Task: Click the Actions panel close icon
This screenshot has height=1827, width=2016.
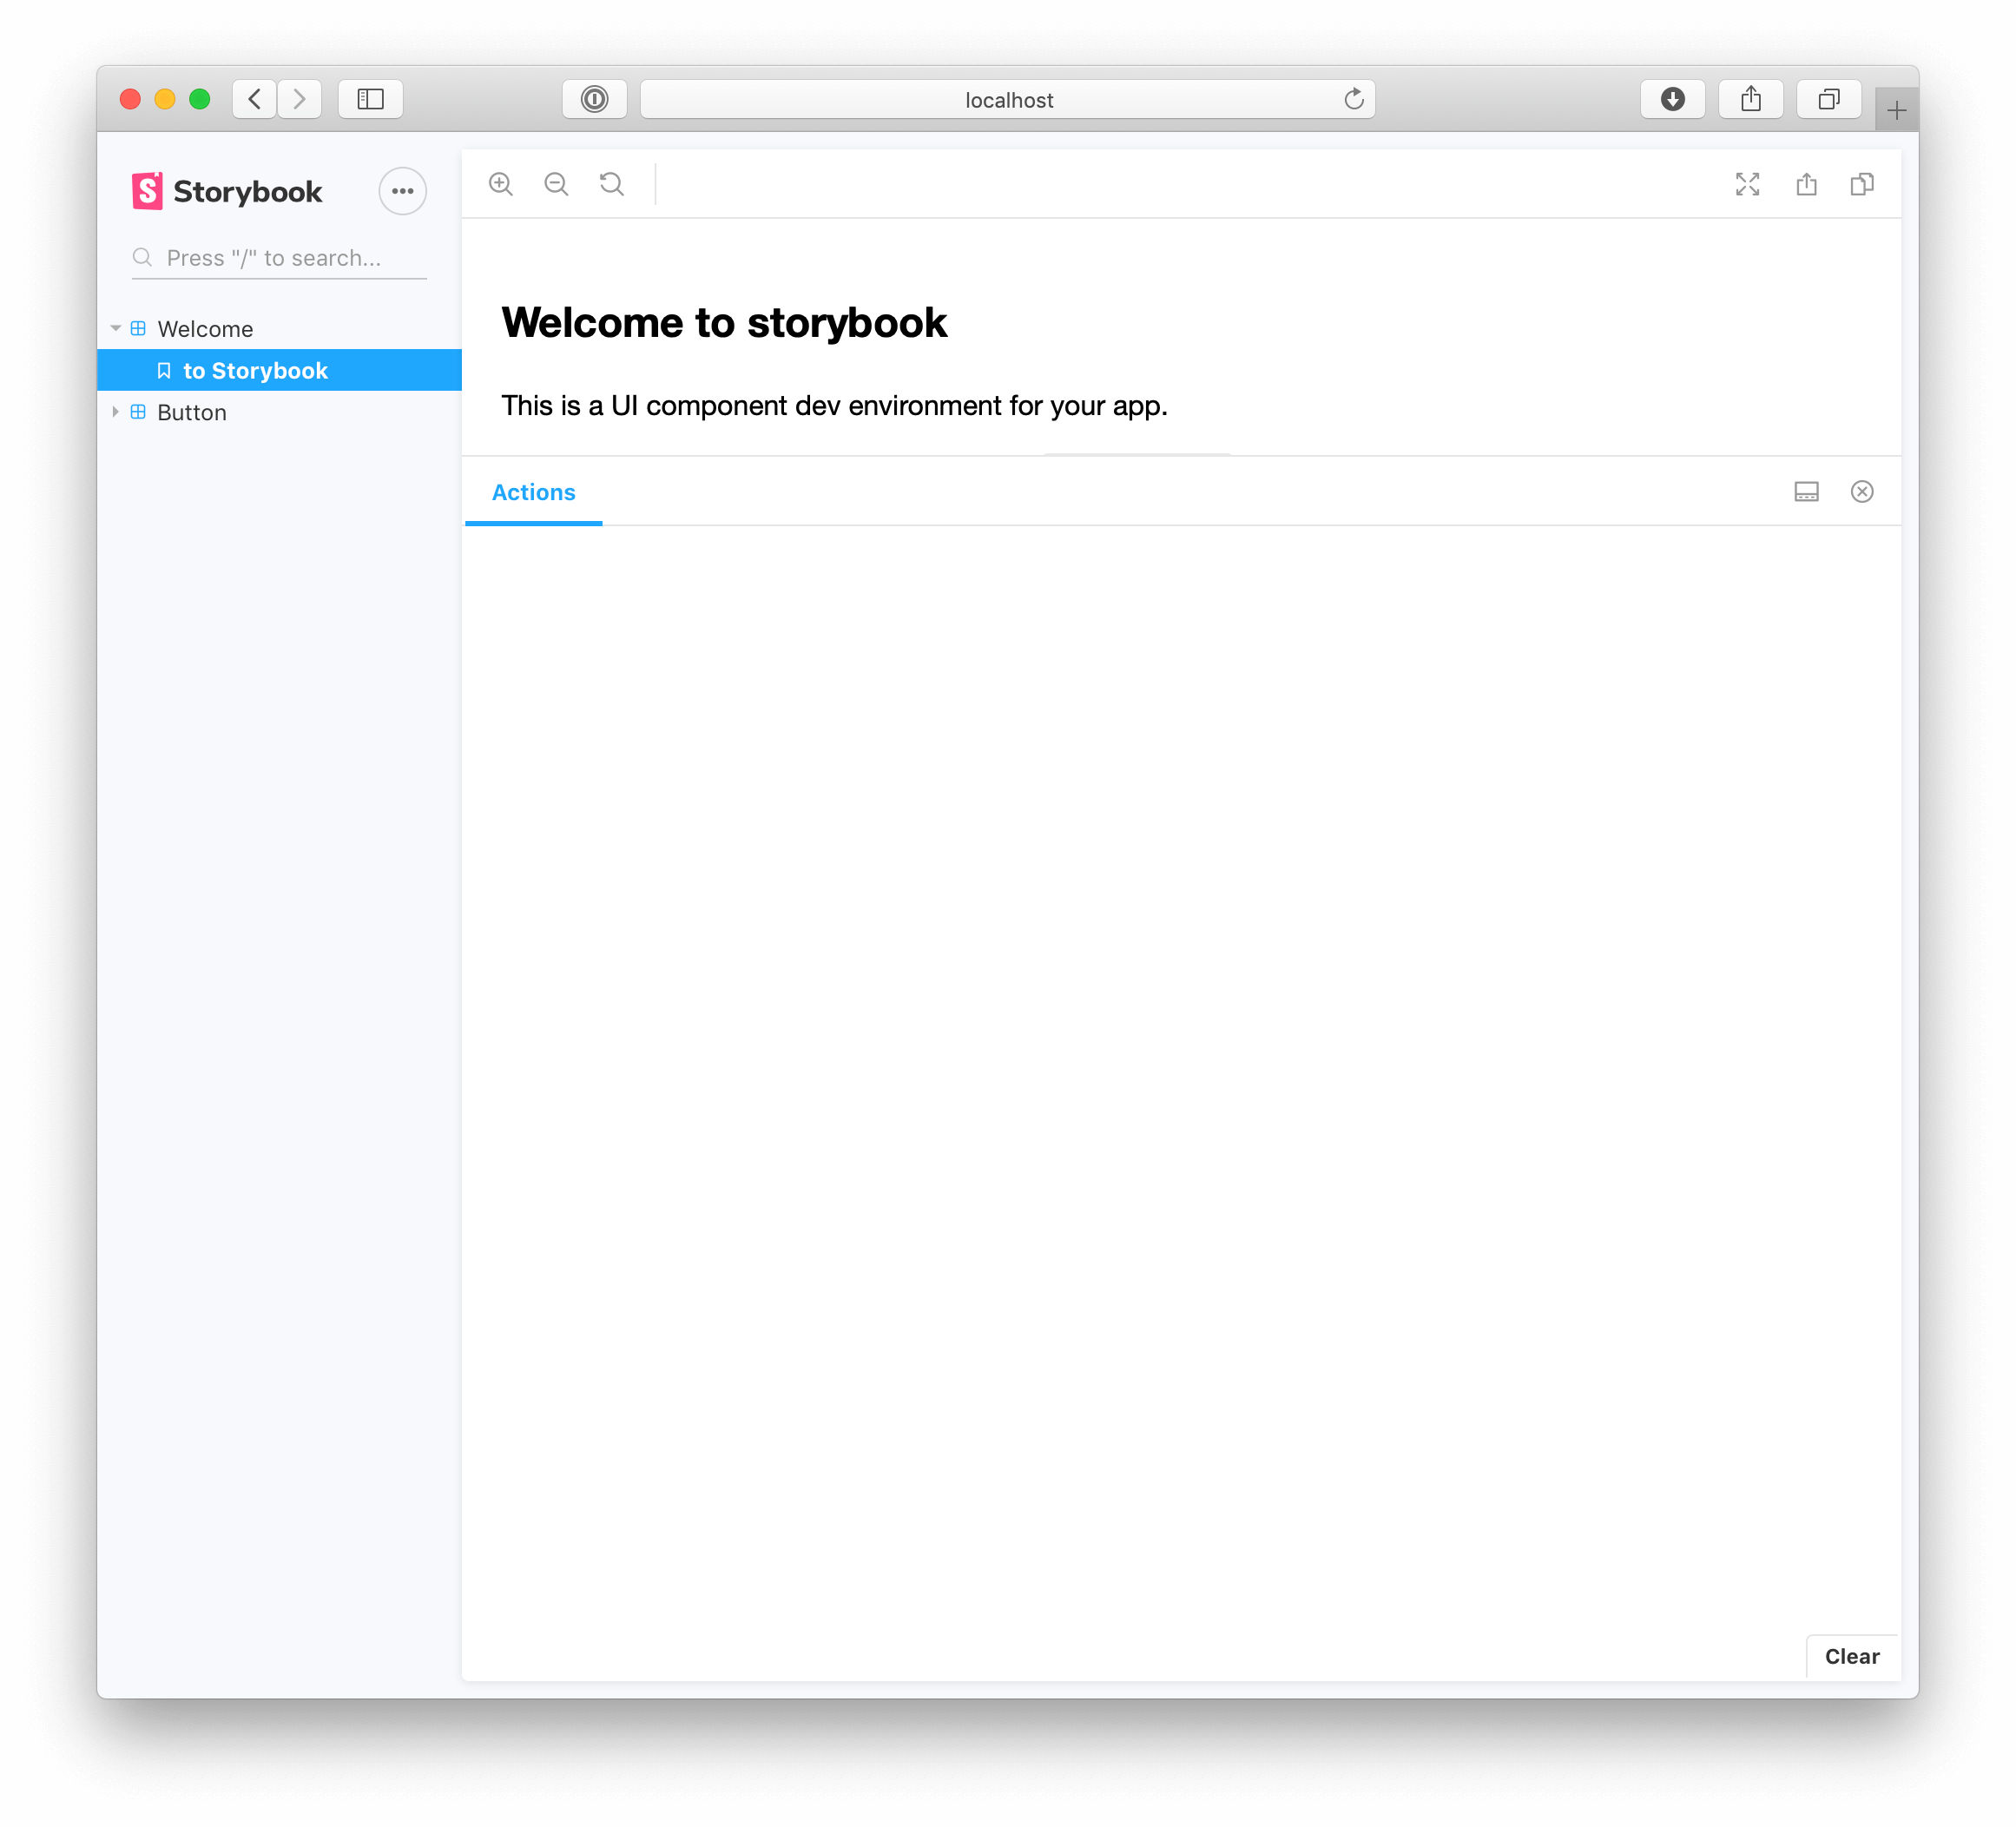Action: (1861, 491)
